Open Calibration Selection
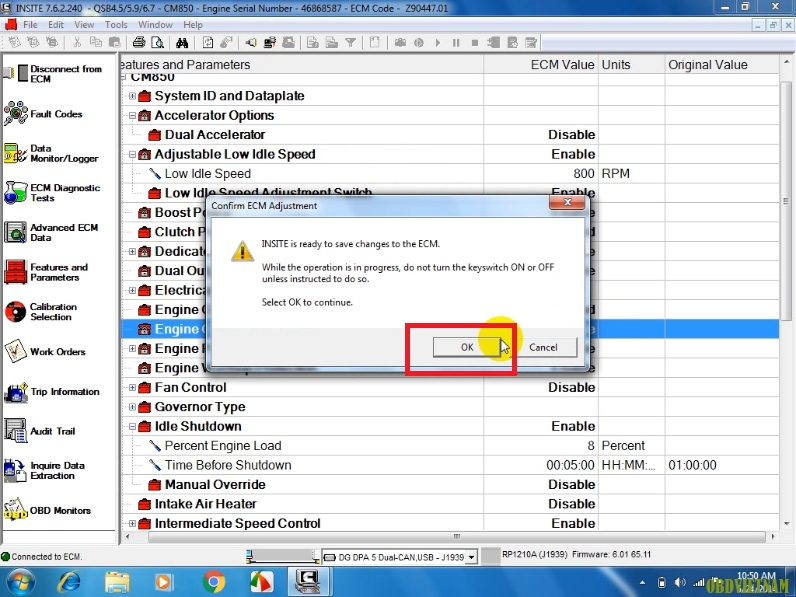Viewport: 796px width, 597px height. (42, 312)
